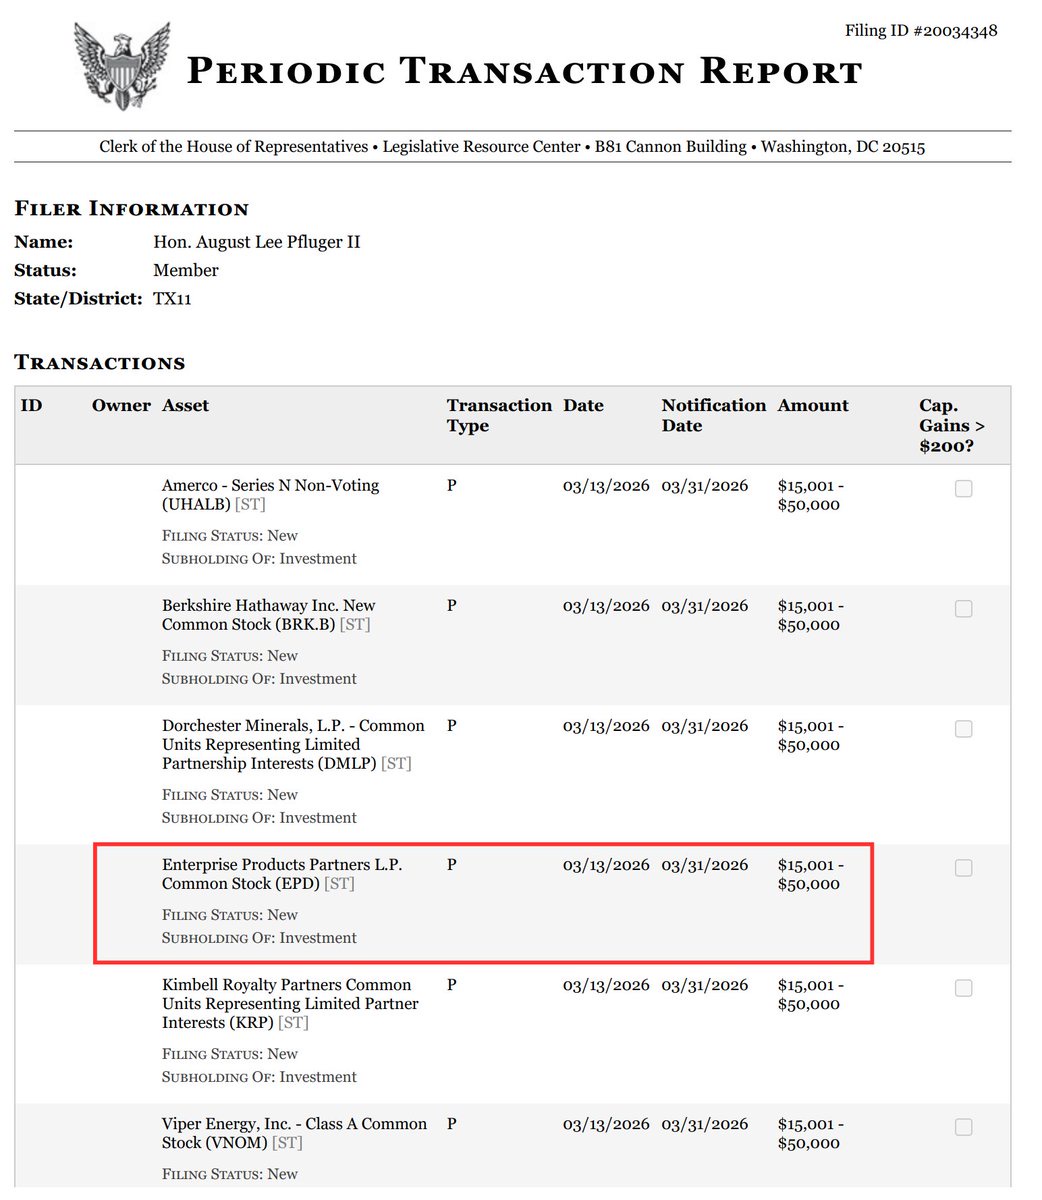Select the Amount column header
The image size is (1042, 1200).
pyautogui.click(x=813, y=406)
